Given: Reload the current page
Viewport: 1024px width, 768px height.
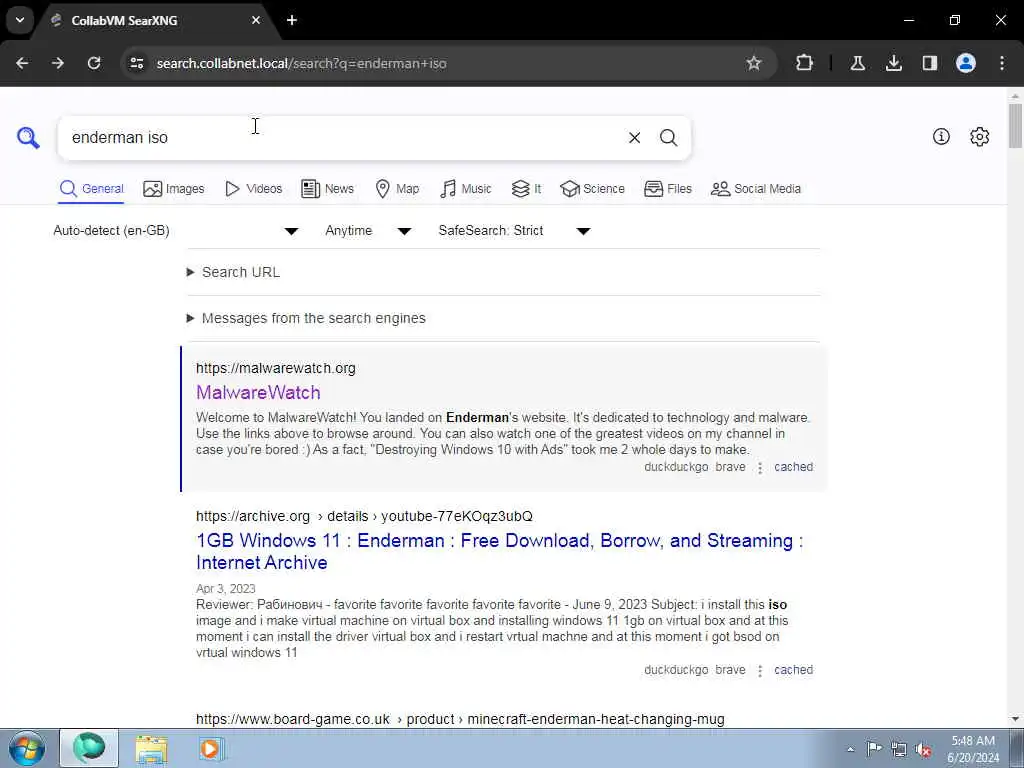Looking at the screenshot, I should click(94, 63).
